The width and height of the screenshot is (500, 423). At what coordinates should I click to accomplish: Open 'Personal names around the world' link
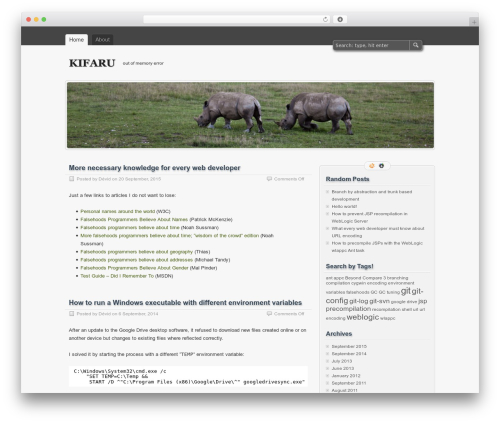pyautogui.click(x=118, y=211)
